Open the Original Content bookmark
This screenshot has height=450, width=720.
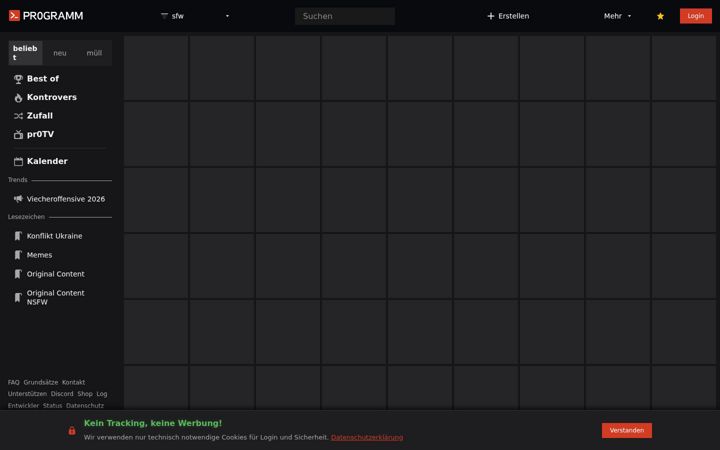pos(56,274)
